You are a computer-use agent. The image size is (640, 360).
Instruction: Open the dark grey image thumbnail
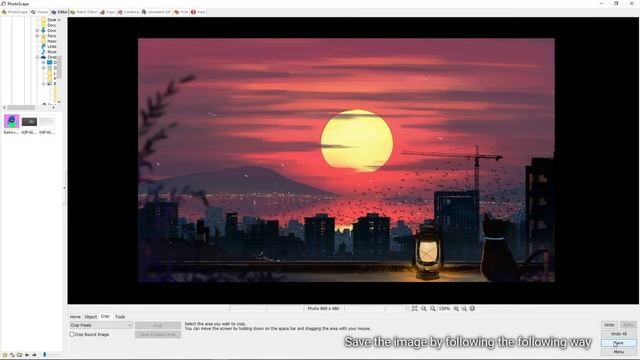[29, 122]
